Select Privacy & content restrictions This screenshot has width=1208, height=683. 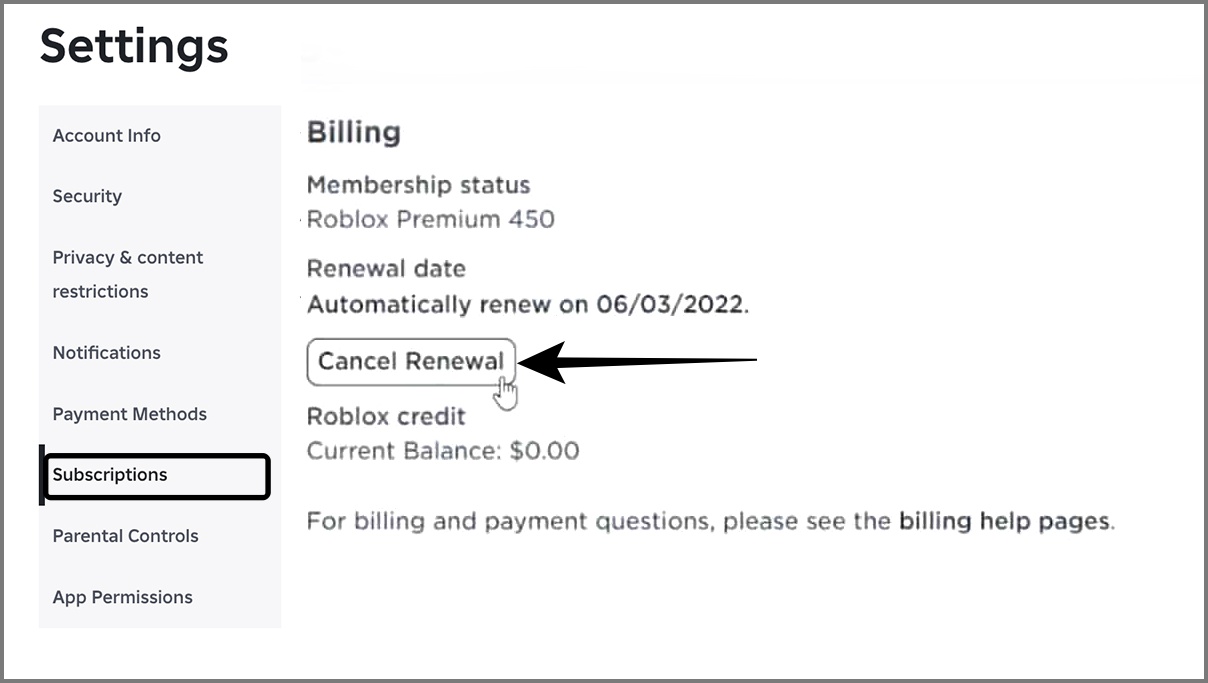click(127, 274)
